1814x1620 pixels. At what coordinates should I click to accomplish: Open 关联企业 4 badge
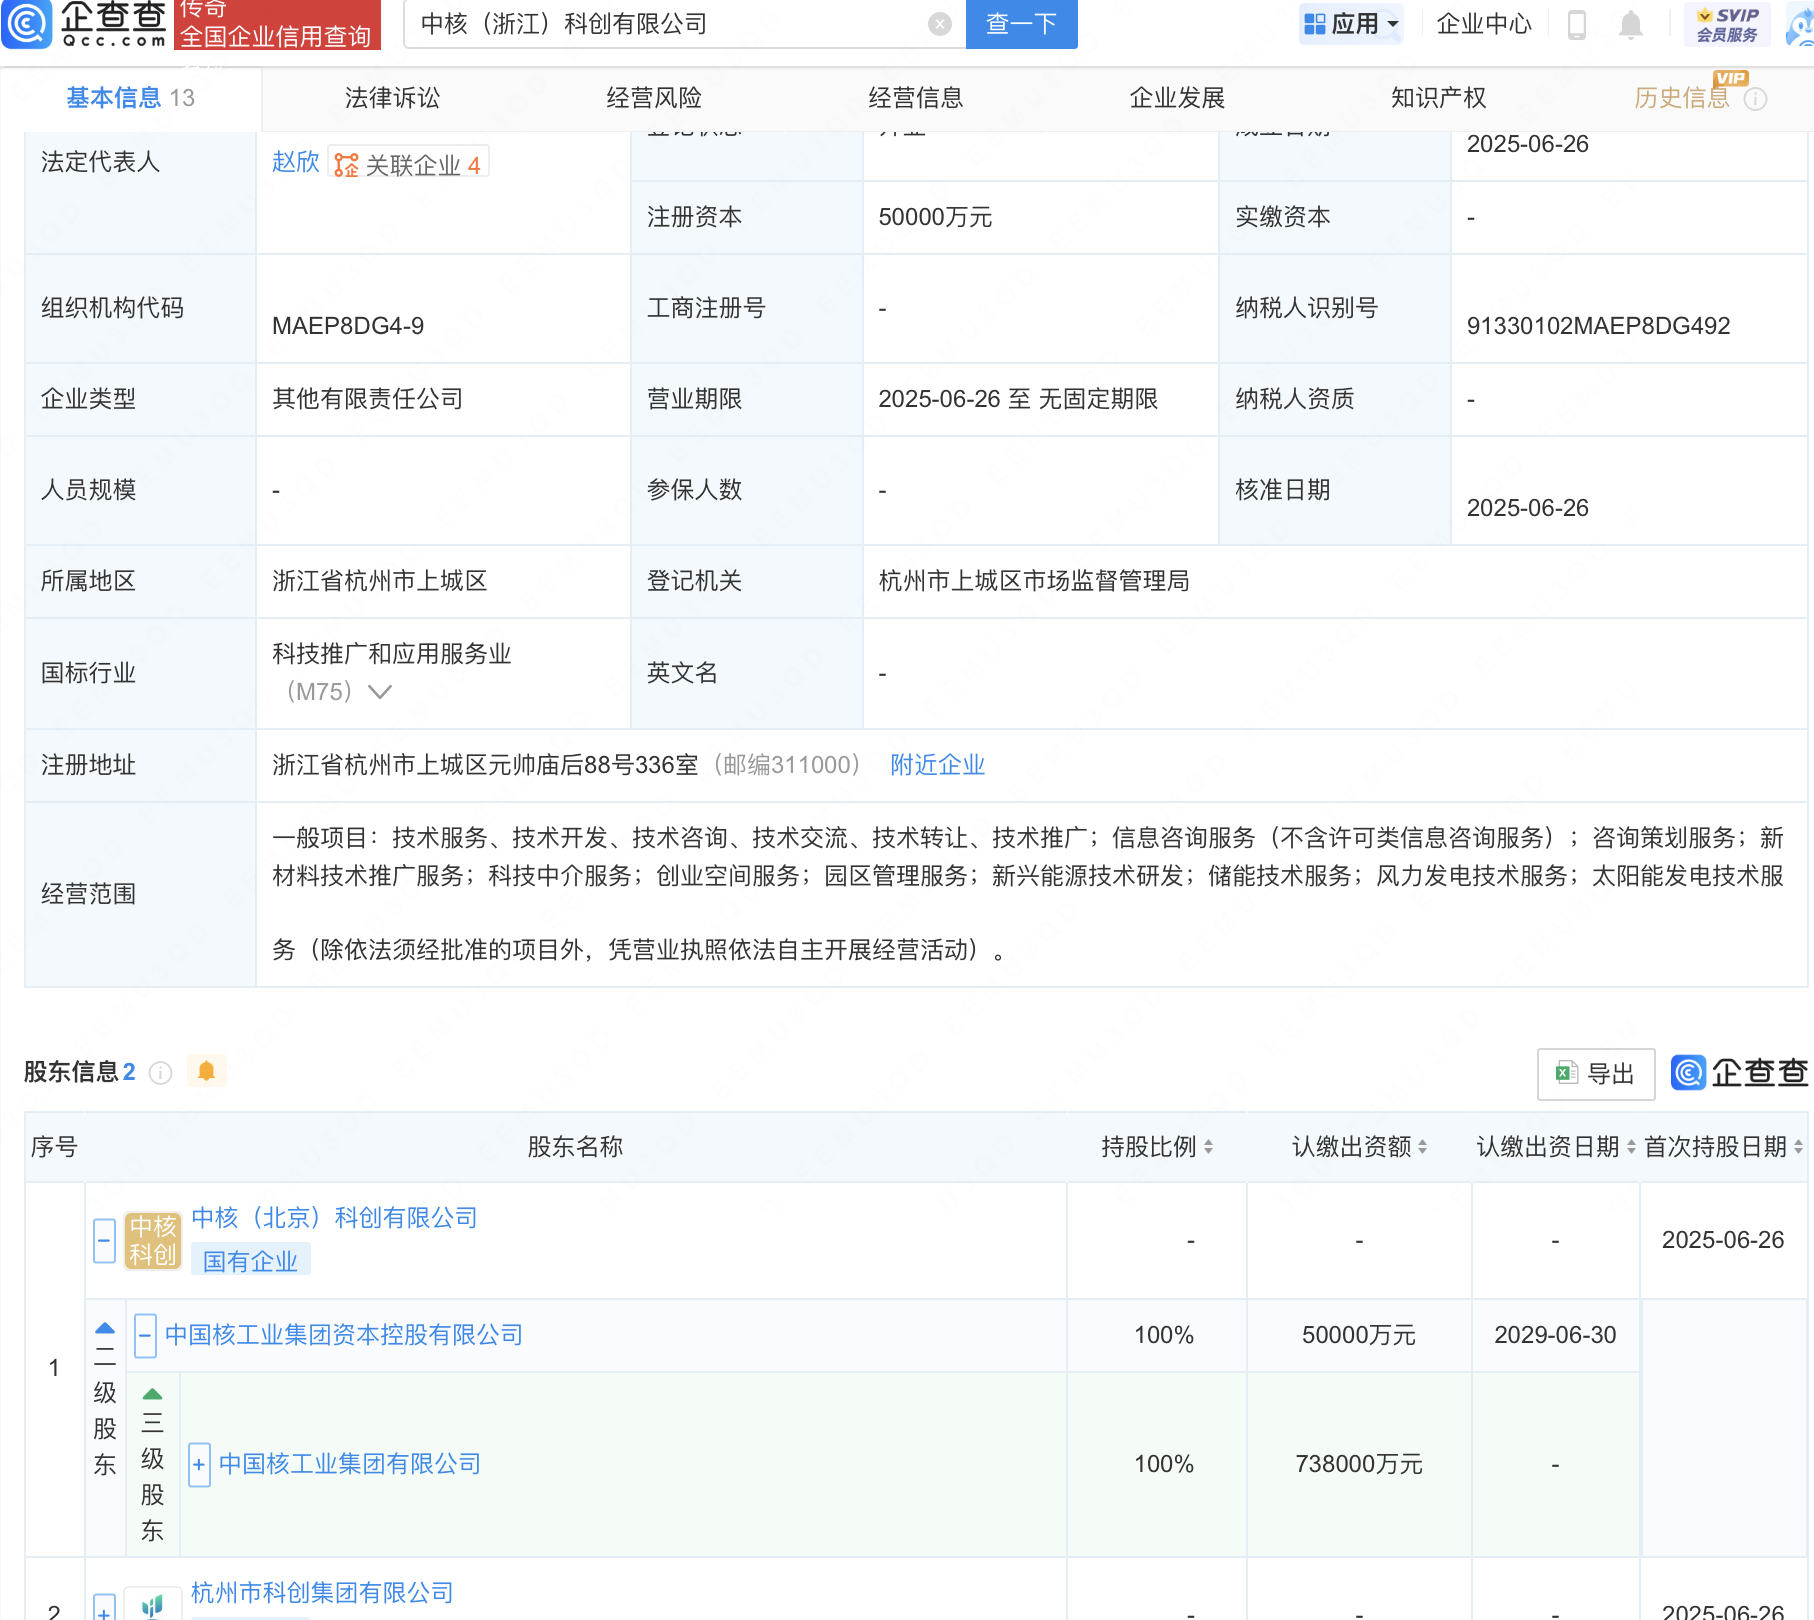408,165
